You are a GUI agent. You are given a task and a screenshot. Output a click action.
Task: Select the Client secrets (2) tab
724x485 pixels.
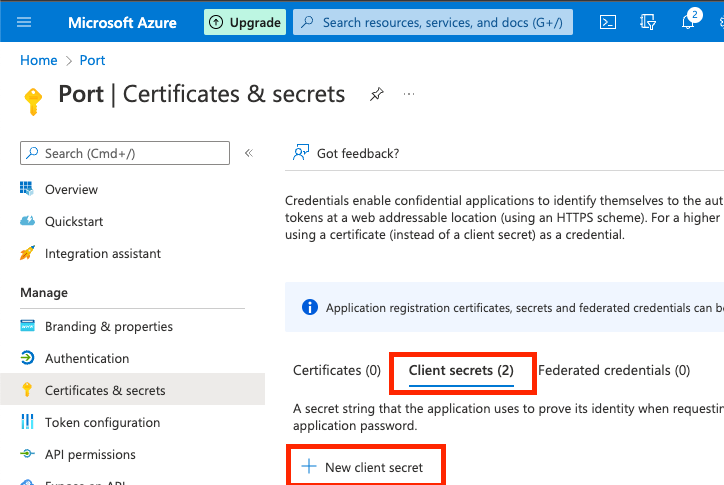[x=461, y=370]
